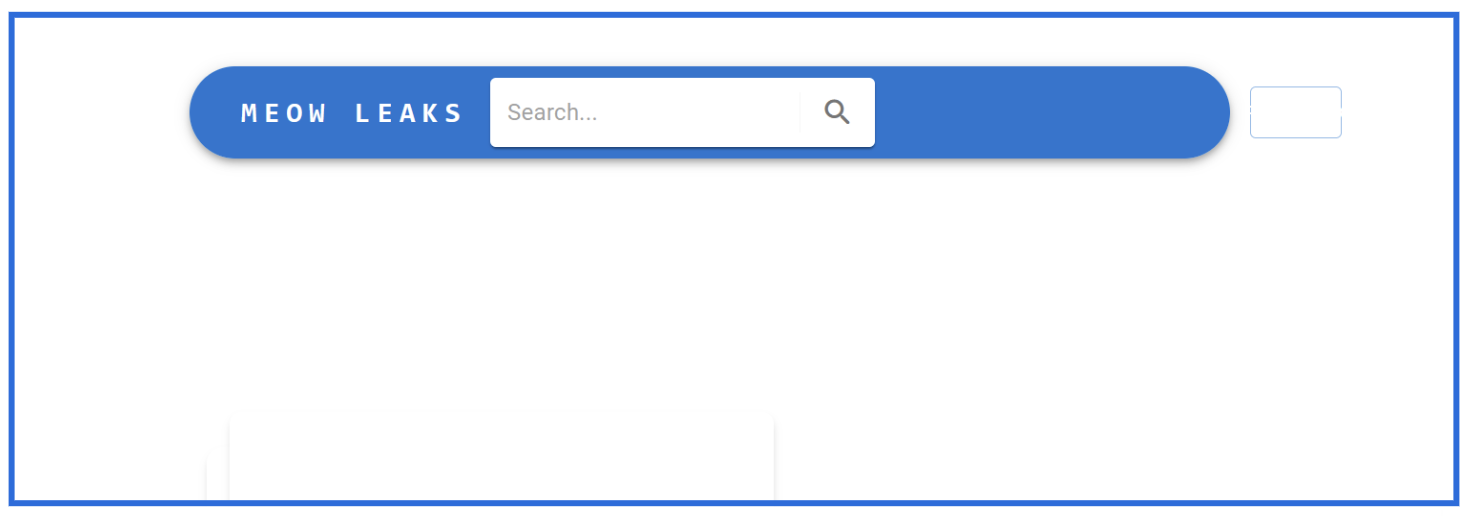Click the divider left of the search icon
The width and height of the screenshot is (1468, 516).
(x=800, y=112)
